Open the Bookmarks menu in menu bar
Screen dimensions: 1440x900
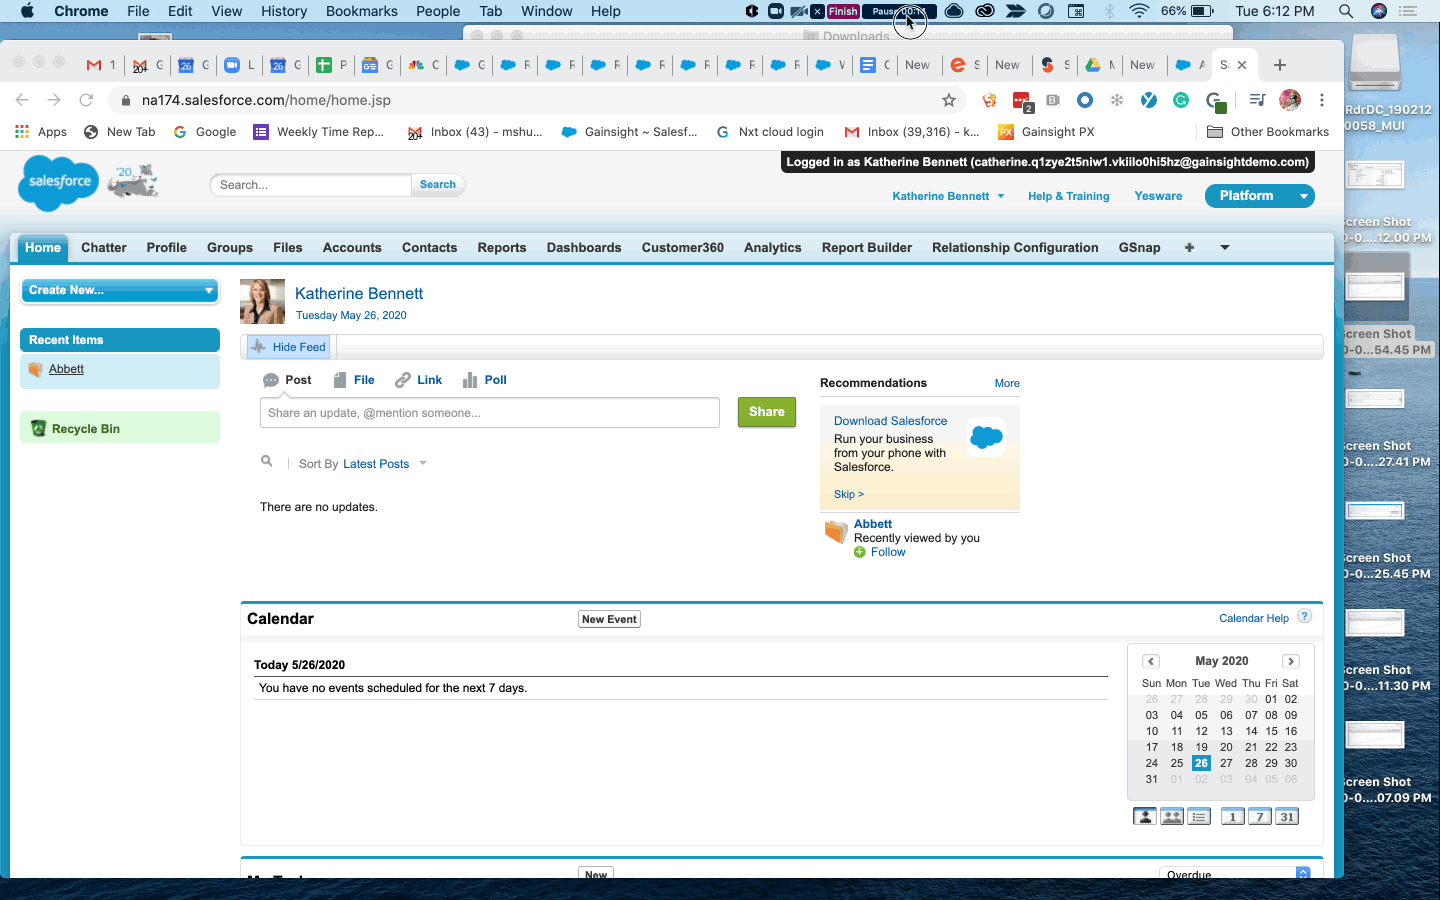(362, 11)
